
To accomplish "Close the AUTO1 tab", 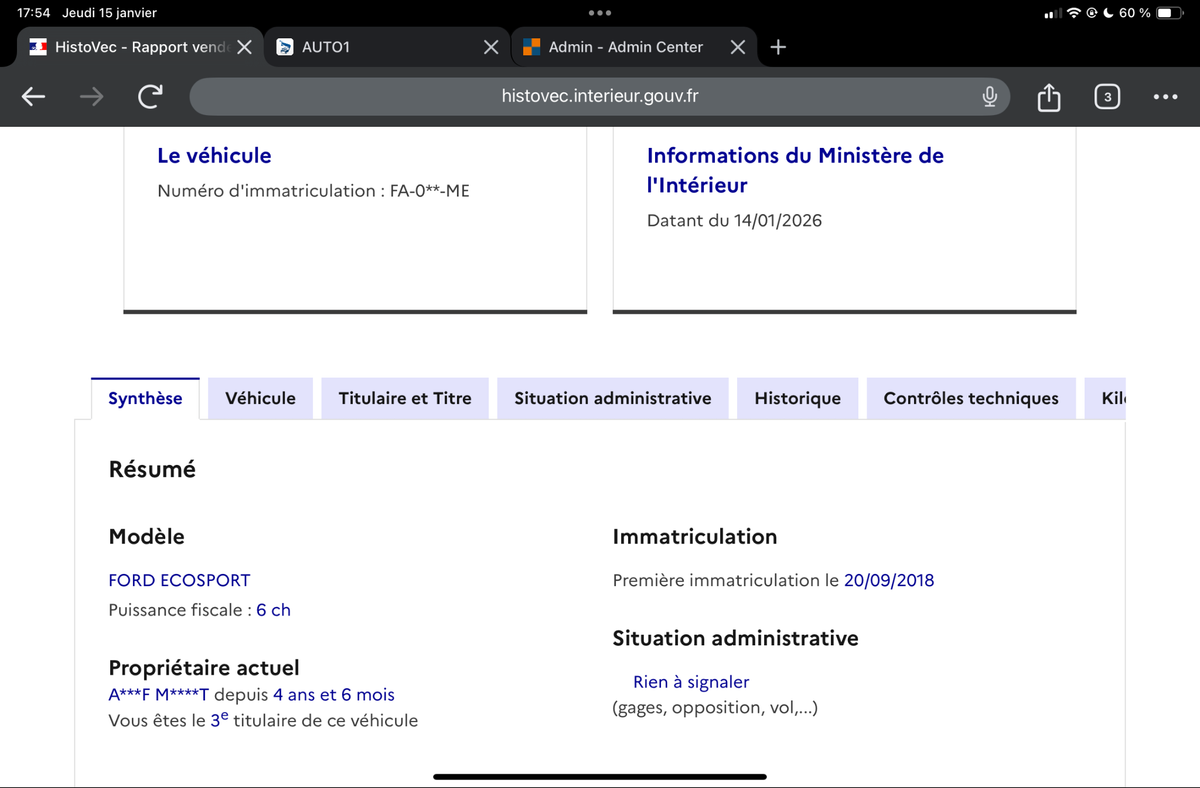I will coord(490,47).
